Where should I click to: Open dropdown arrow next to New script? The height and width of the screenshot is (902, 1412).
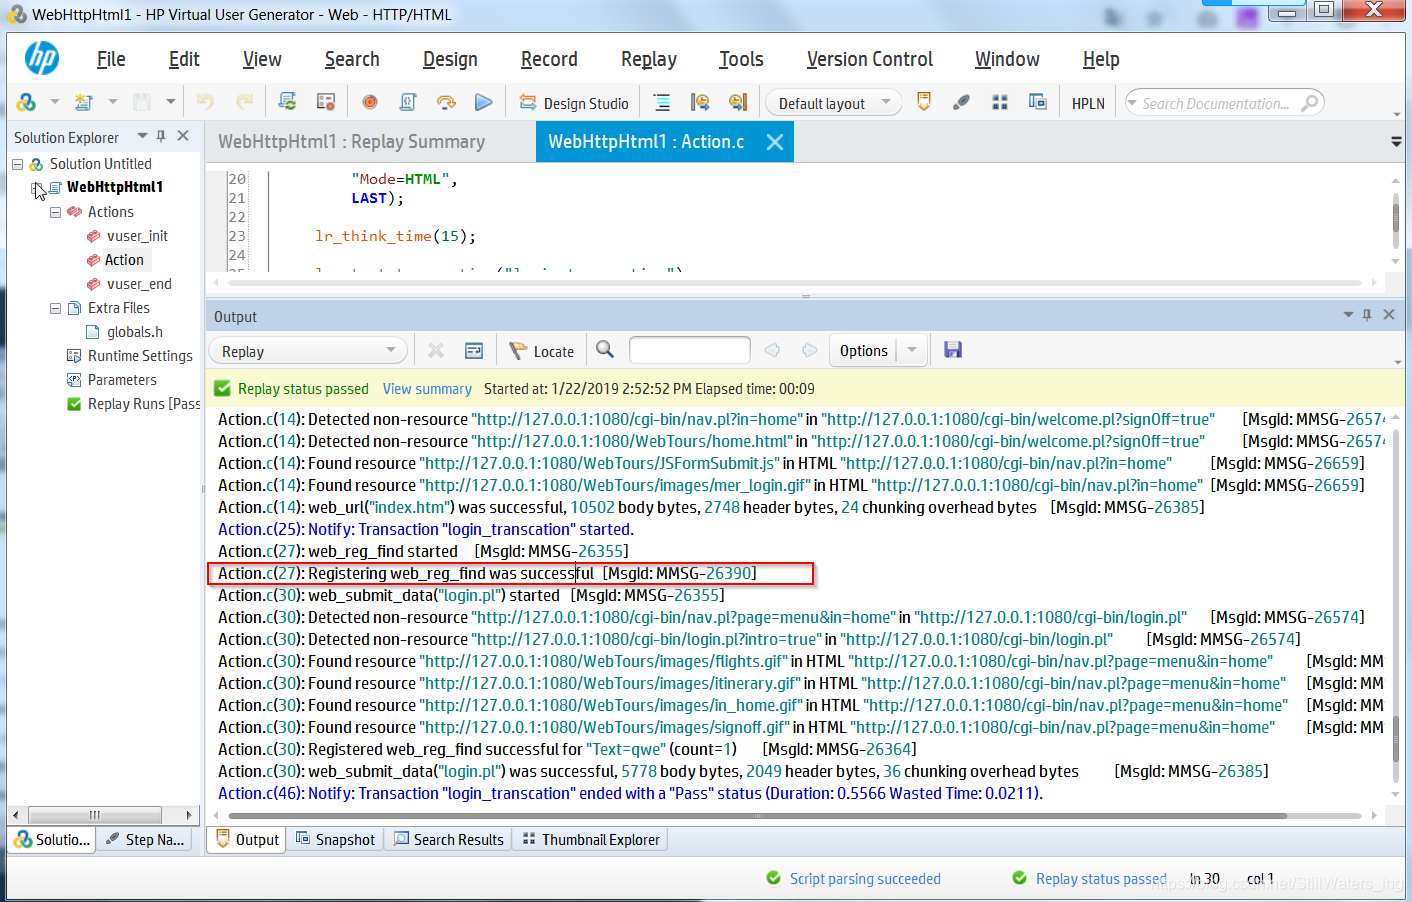coord(112,102)
